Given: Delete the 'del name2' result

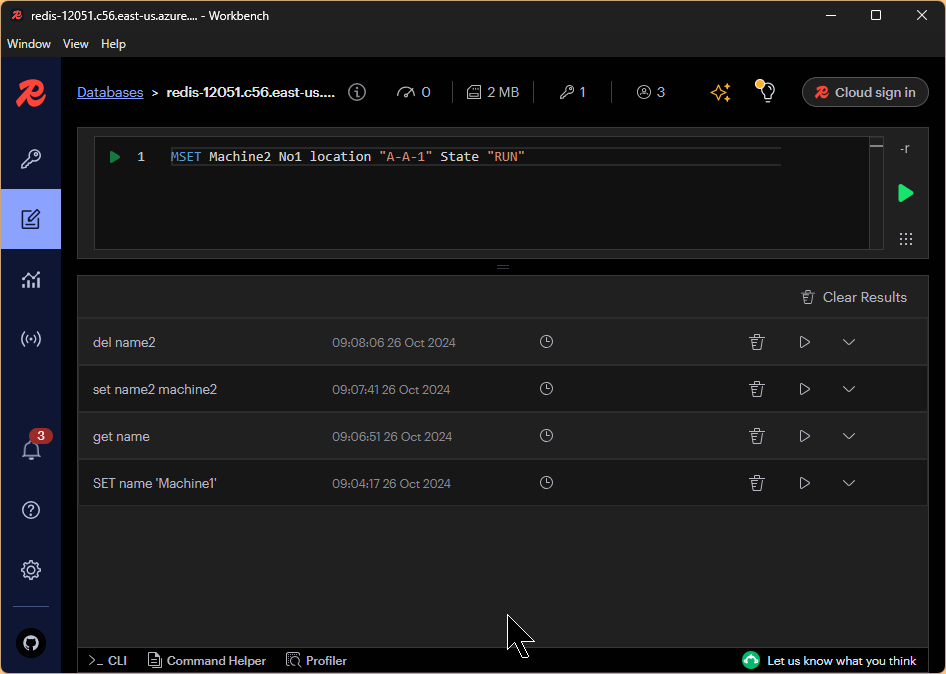Looking at the screenshot, I should pyautogui.click(x=757, y=342).
